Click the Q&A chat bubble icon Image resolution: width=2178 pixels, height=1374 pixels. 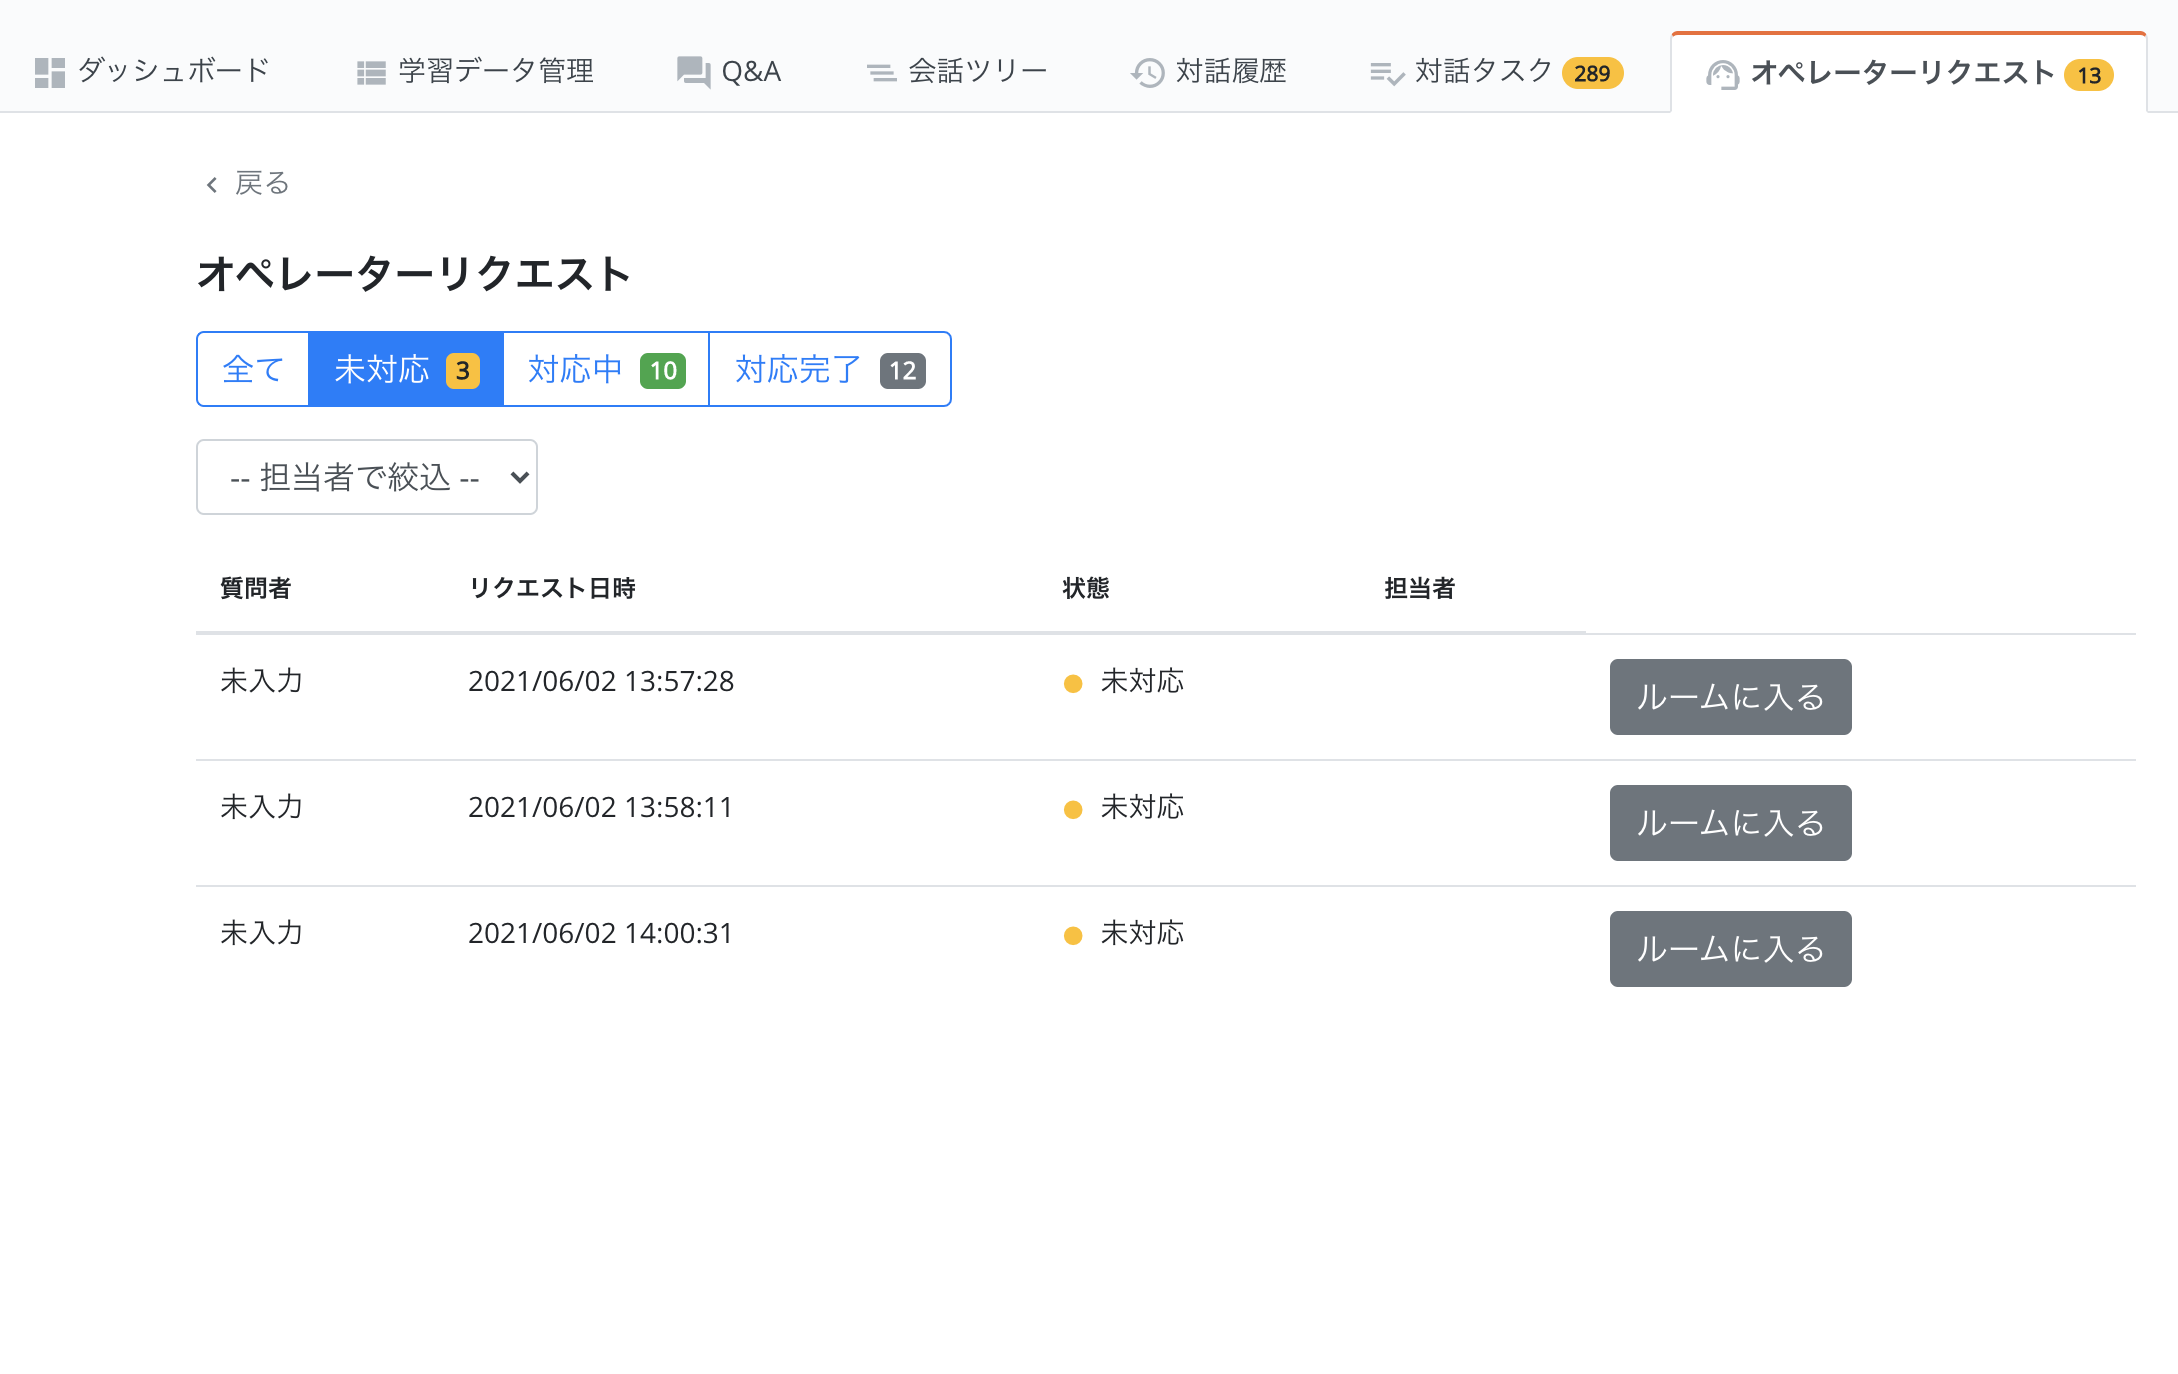coord(693,72)
